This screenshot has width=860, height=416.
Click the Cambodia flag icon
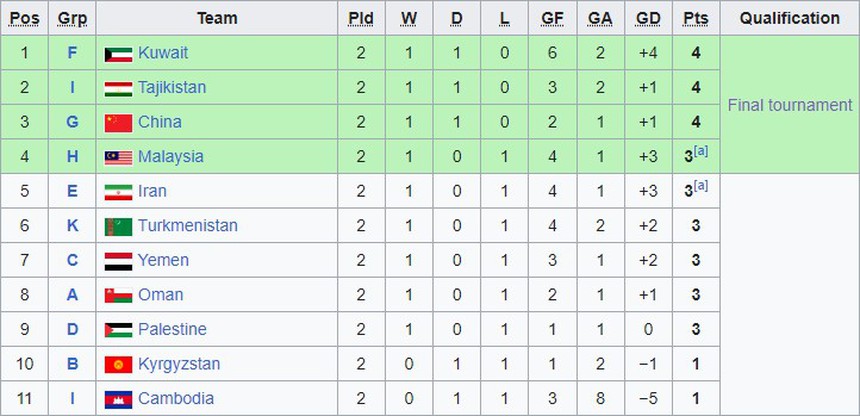pos(118,399)
